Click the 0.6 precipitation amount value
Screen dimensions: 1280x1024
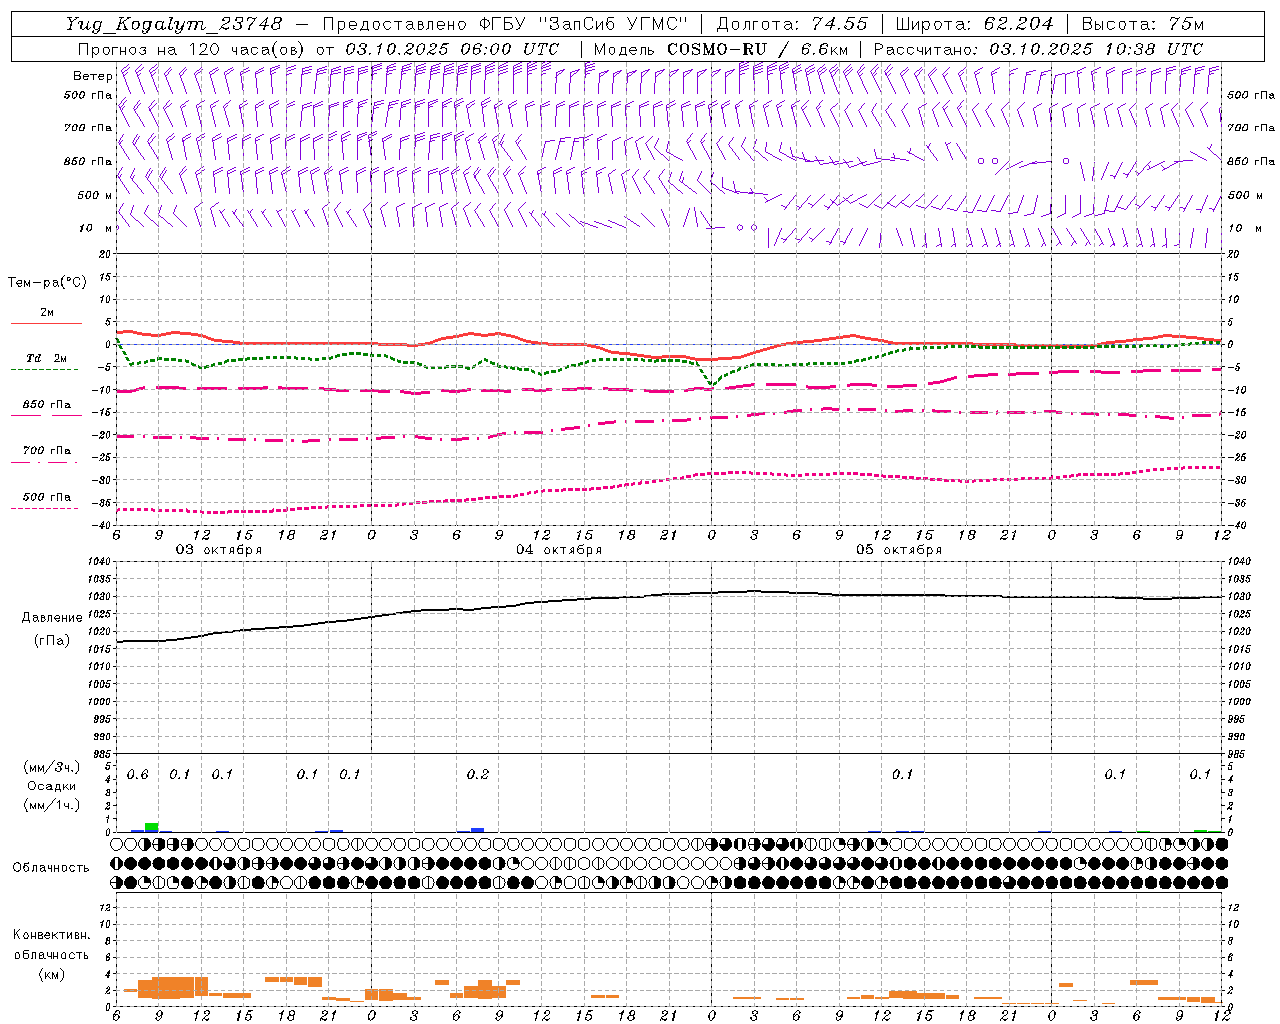click(138, 775)
